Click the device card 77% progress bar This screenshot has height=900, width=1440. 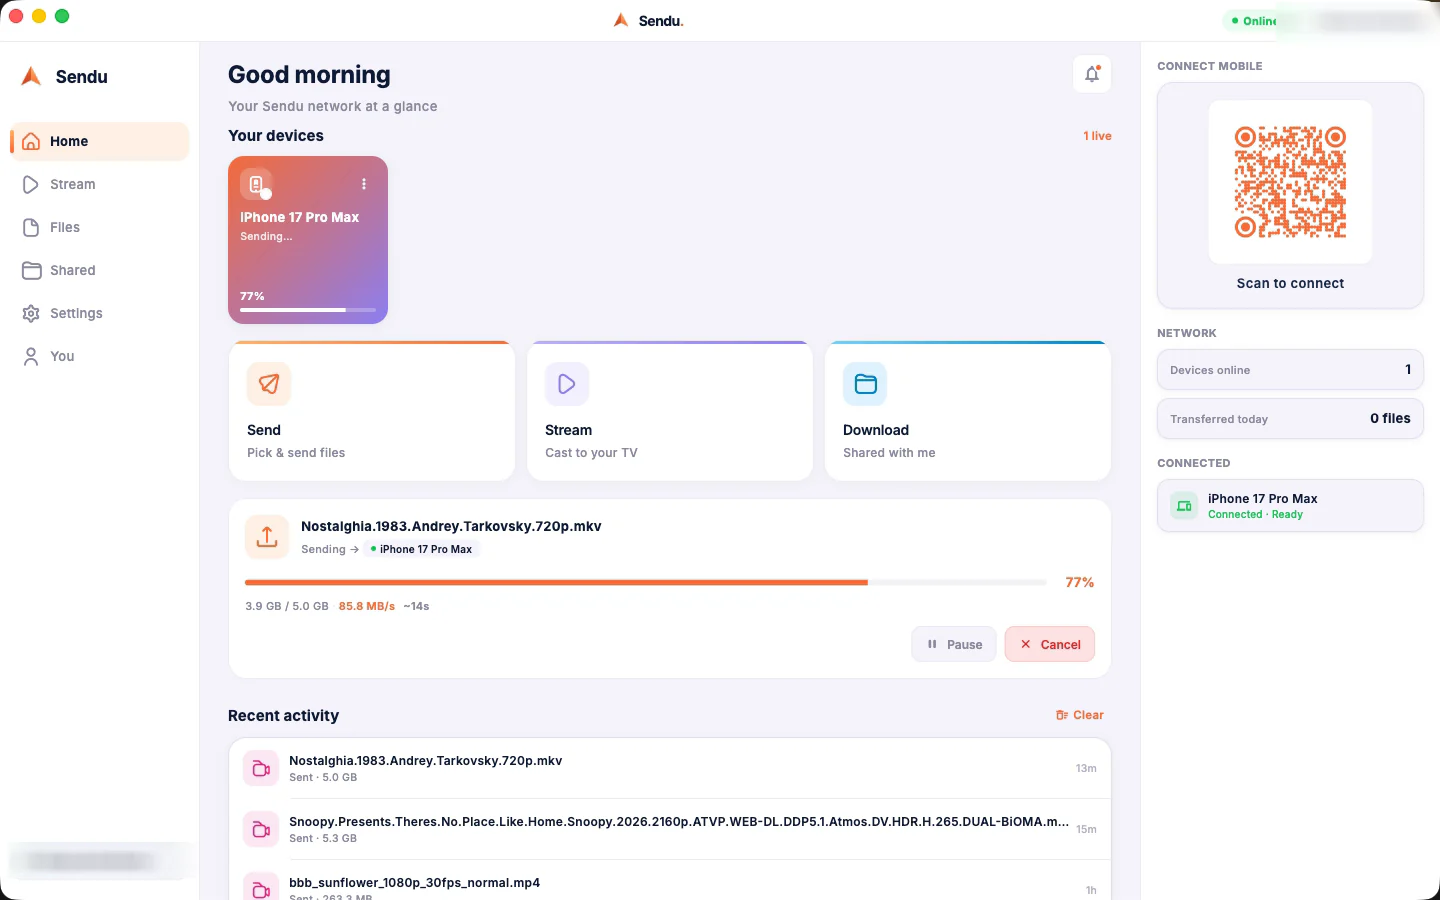[x=308, y=310]
